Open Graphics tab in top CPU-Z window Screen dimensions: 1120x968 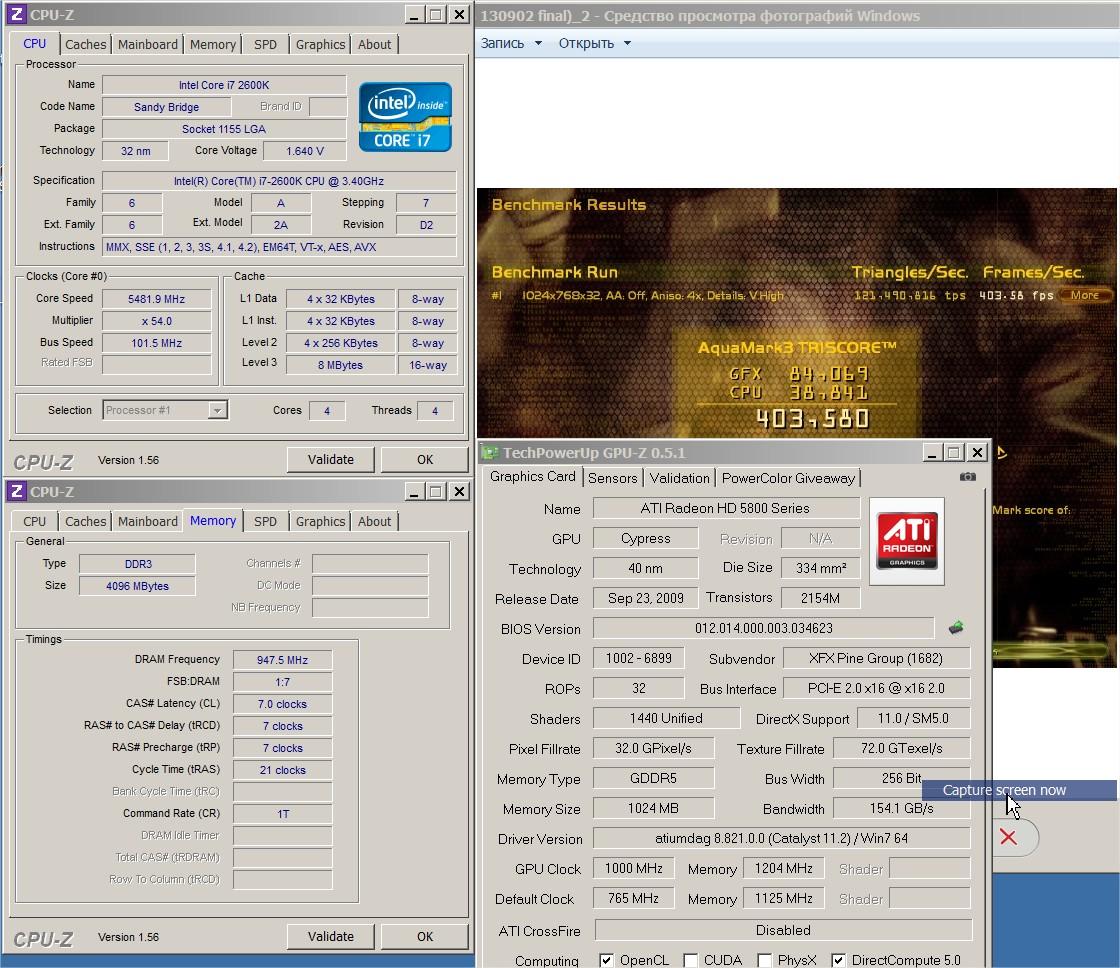point(320,44)
